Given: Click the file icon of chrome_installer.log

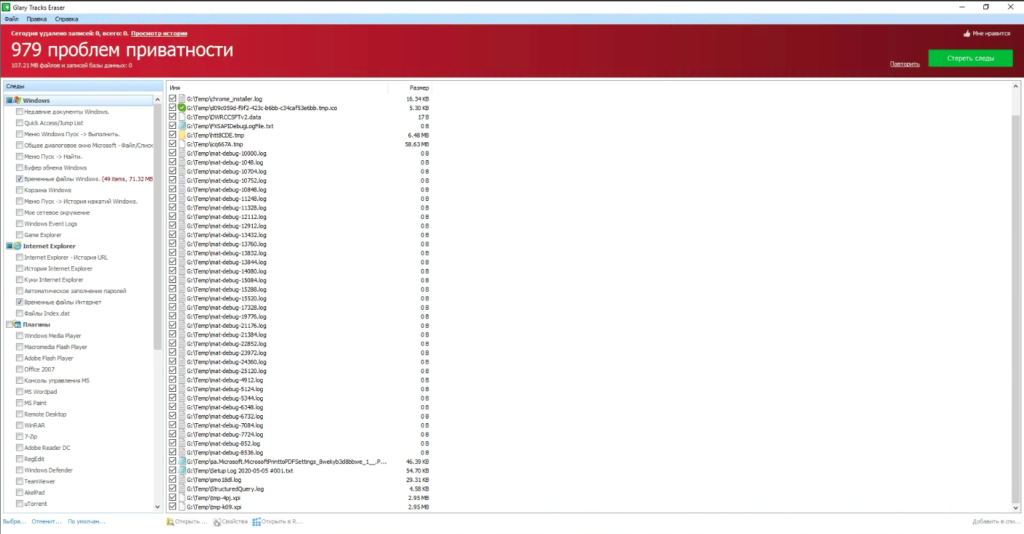Looking at the screenshot, I should click(182, 99).
